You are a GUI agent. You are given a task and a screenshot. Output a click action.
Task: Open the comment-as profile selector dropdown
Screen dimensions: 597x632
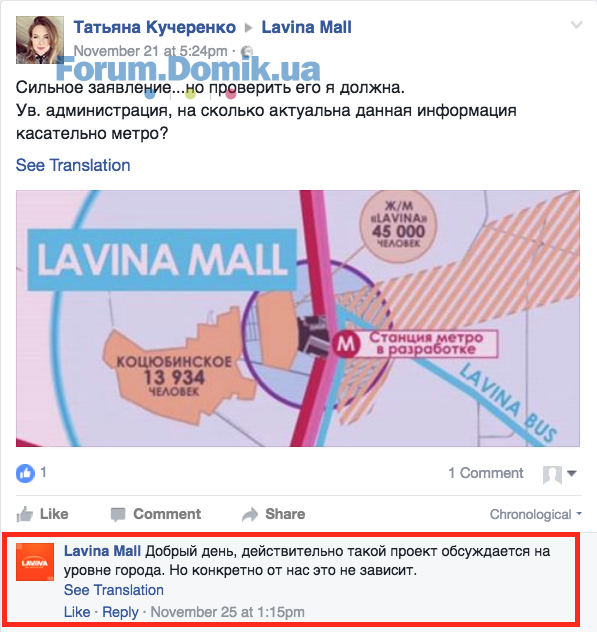click(560, 474)
